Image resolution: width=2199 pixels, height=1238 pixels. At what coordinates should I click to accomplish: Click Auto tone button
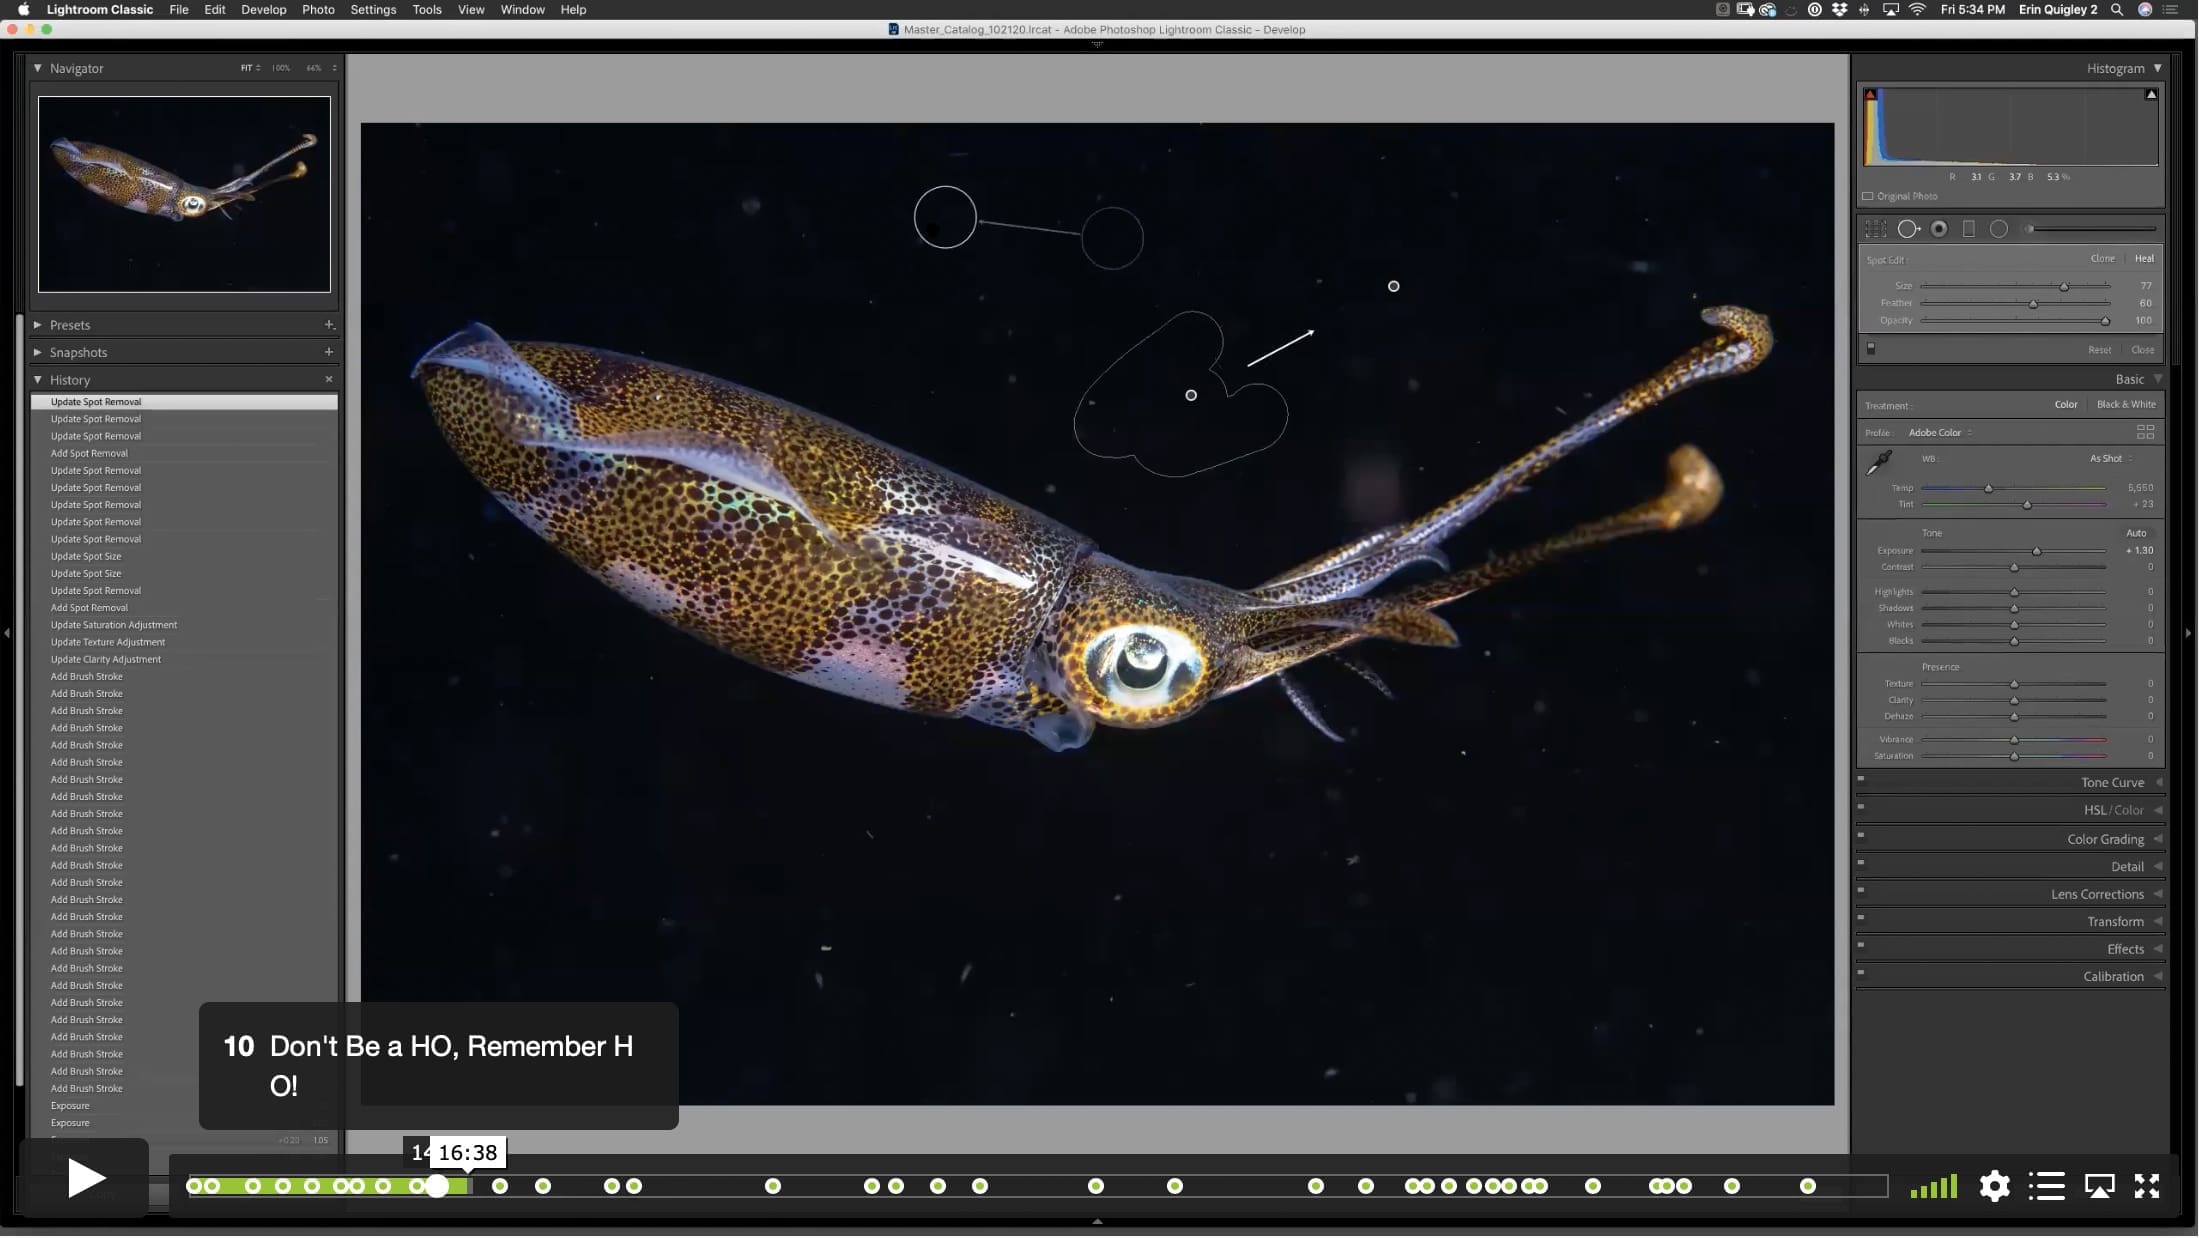pyautogui.click(x=2136, y=533)
